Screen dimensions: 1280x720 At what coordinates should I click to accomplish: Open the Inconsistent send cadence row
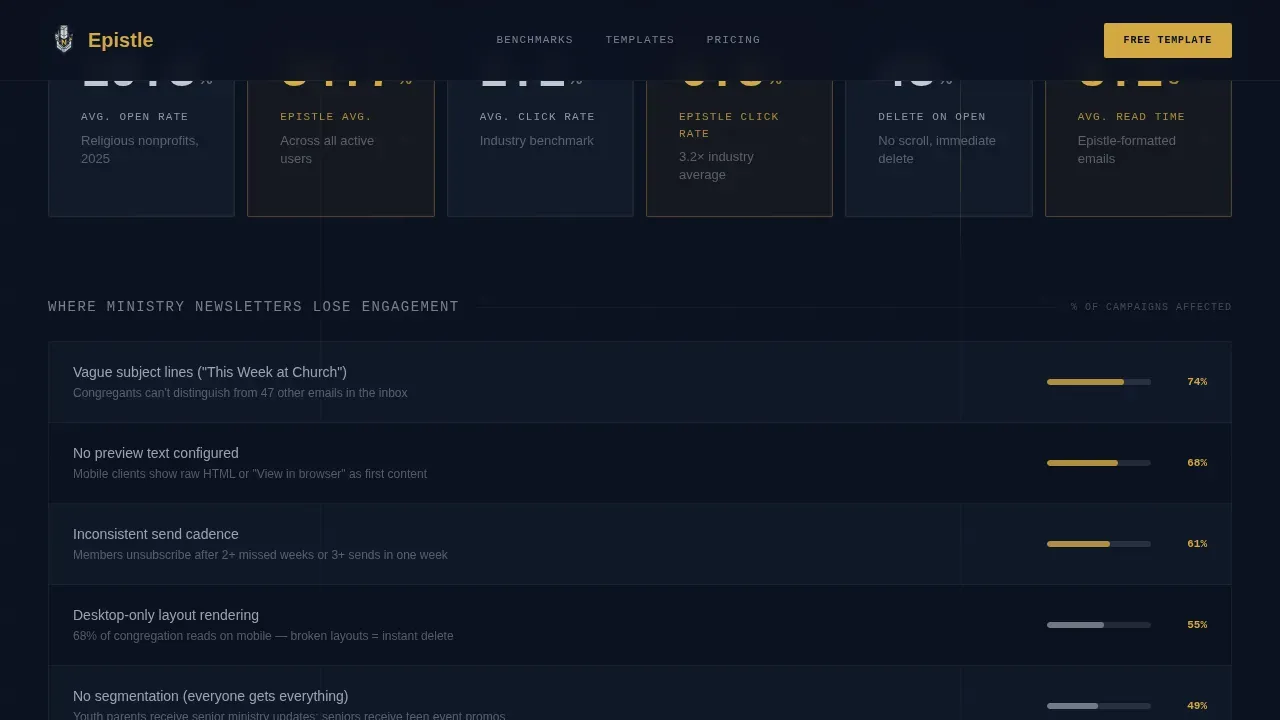[640, 544]
